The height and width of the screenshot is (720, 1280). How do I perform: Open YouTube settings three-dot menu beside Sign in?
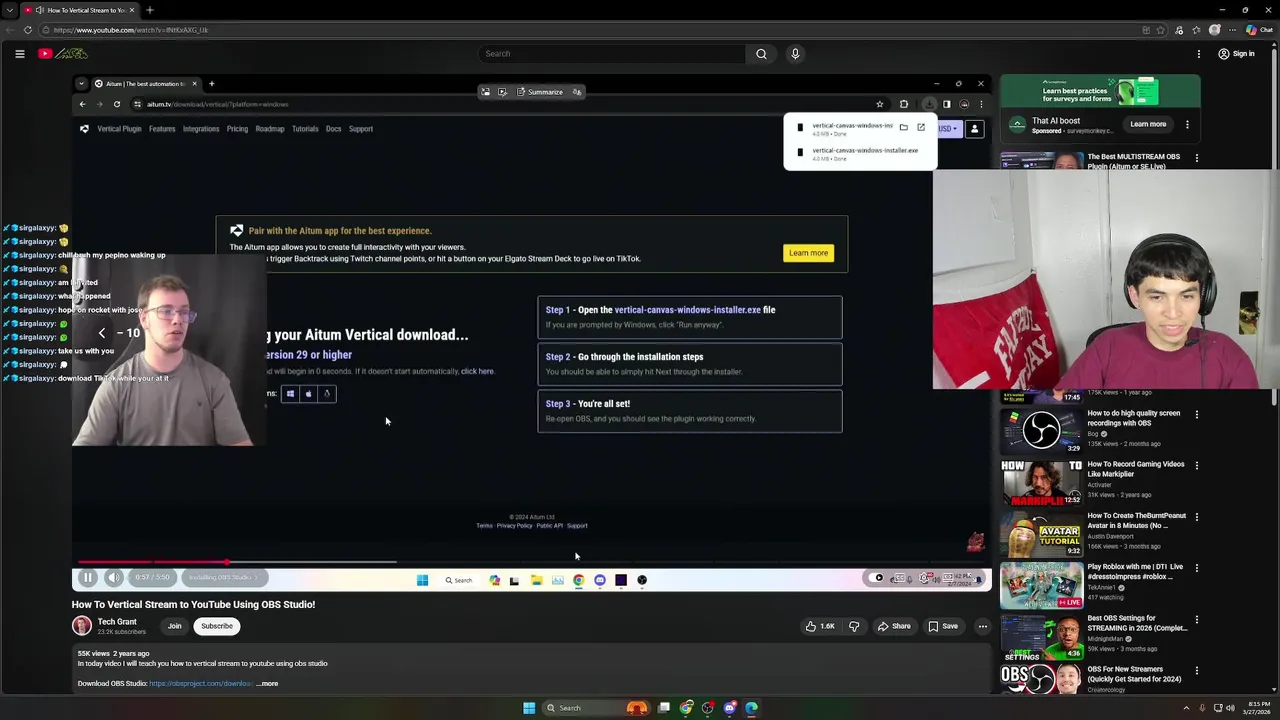pyautogui.click(x=1199, y=54)
